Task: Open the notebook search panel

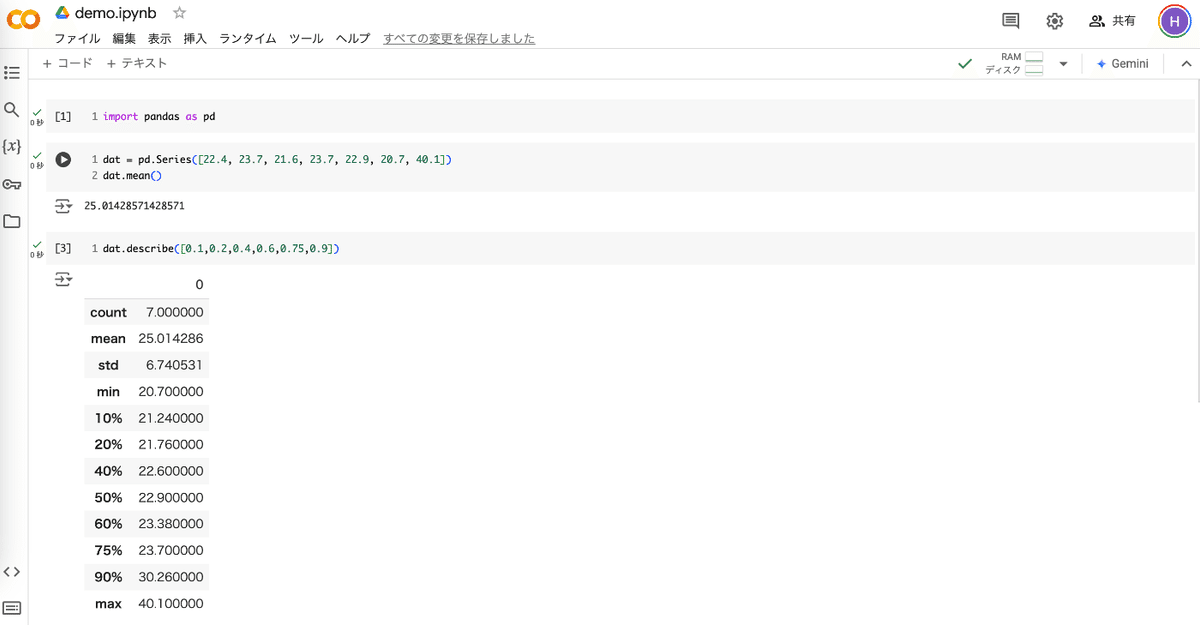Action: point(12,109)
